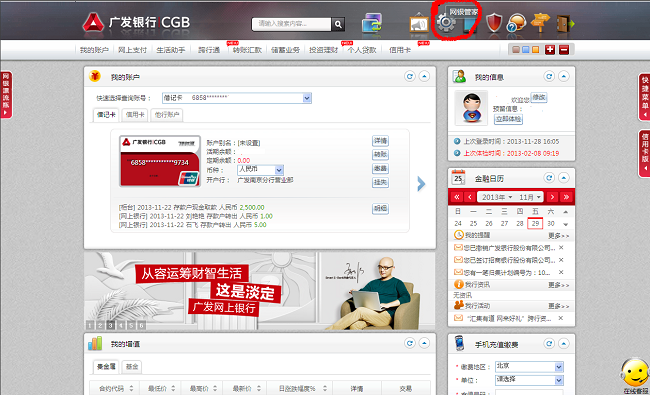Refresh the 手机充值缴费 panel

coord(549,344)
